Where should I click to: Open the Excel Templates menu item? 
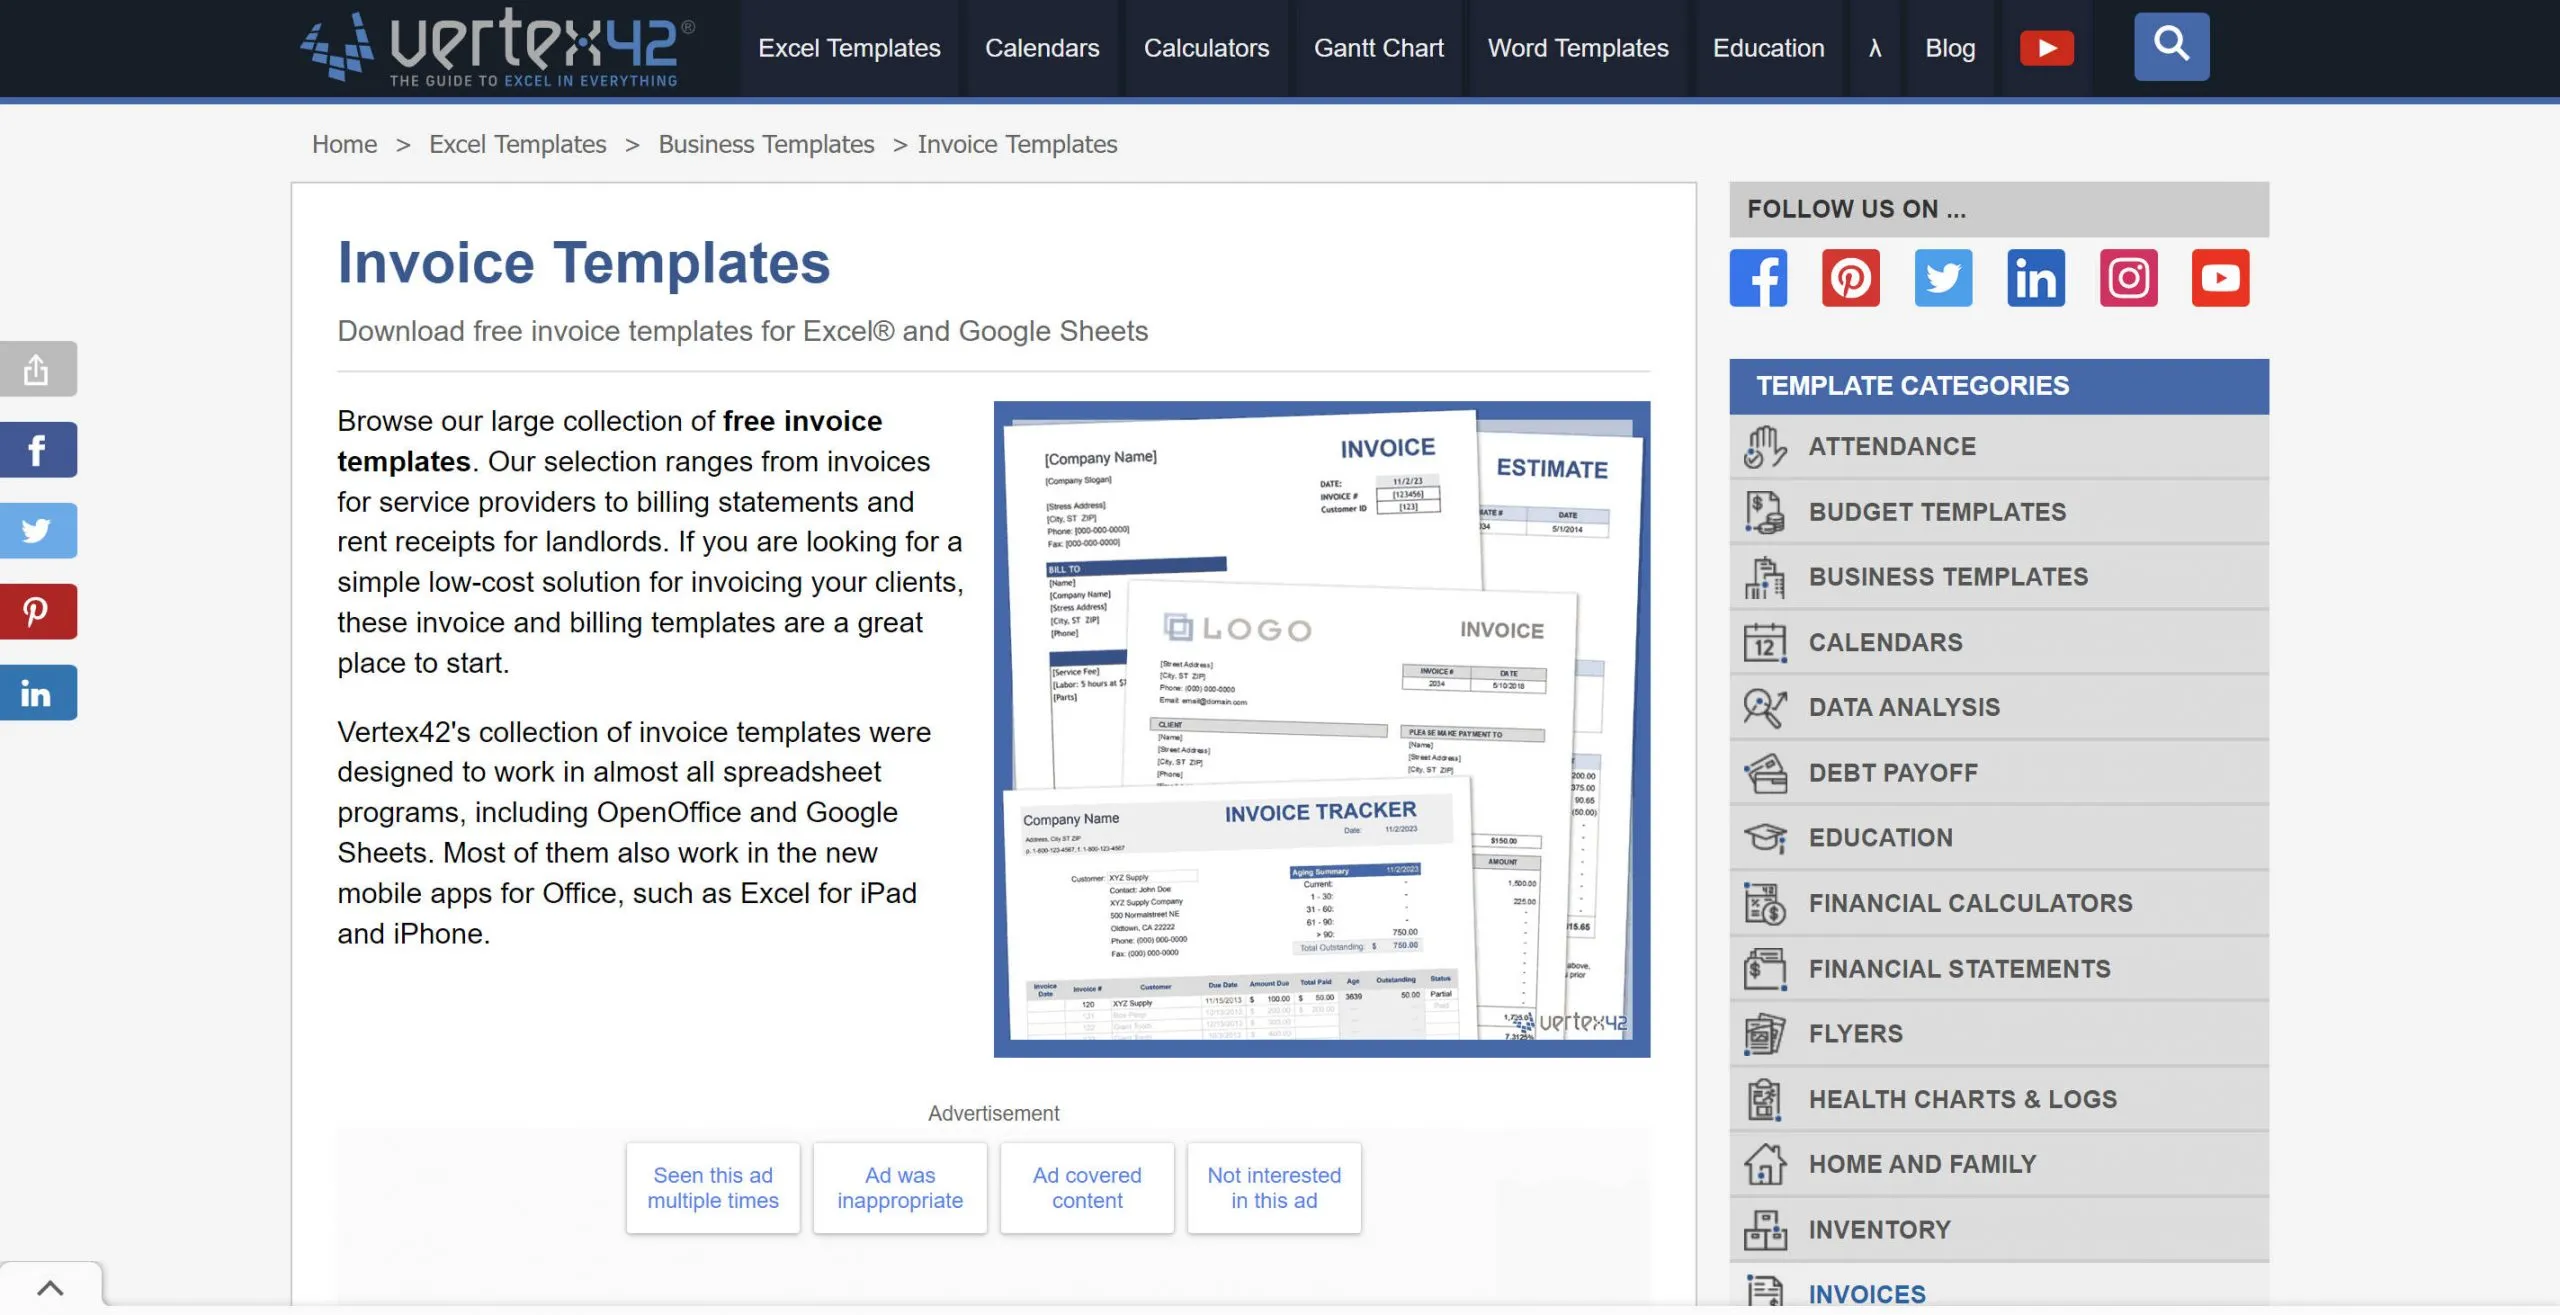tap(850, 47)
